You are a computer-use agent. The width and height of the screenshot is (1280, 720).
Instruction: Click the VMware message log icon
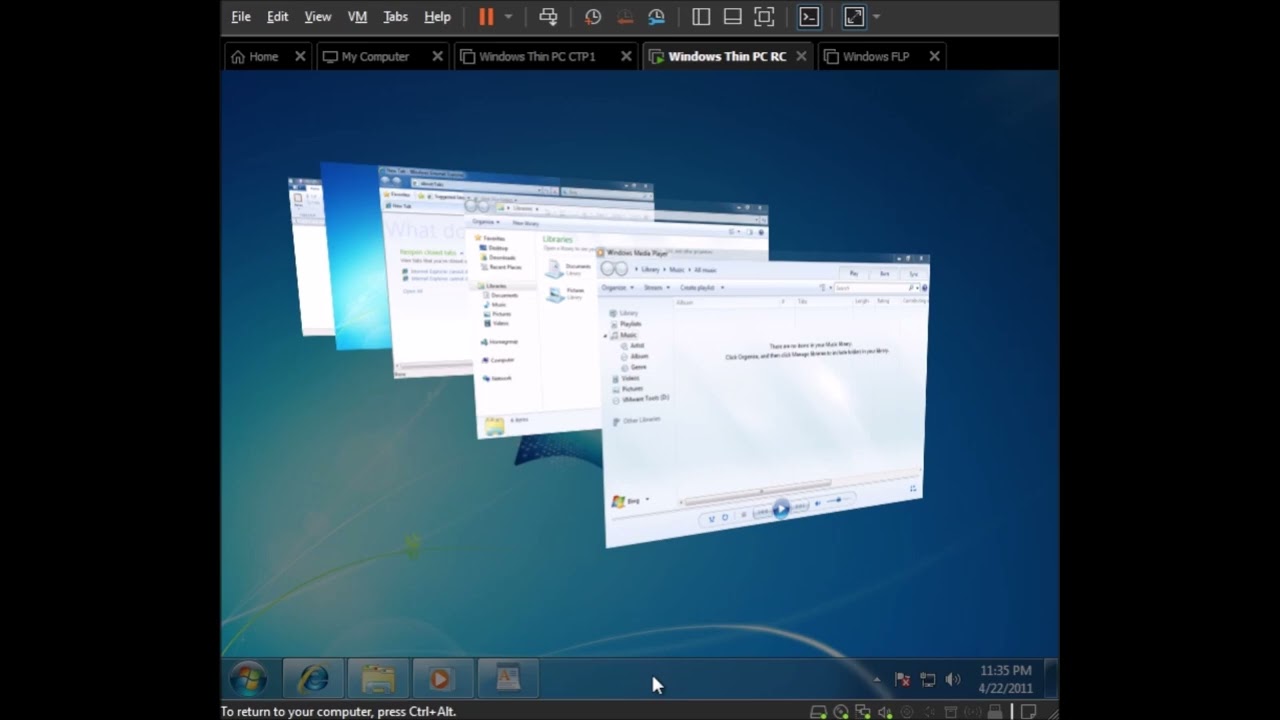(1030, 712)
